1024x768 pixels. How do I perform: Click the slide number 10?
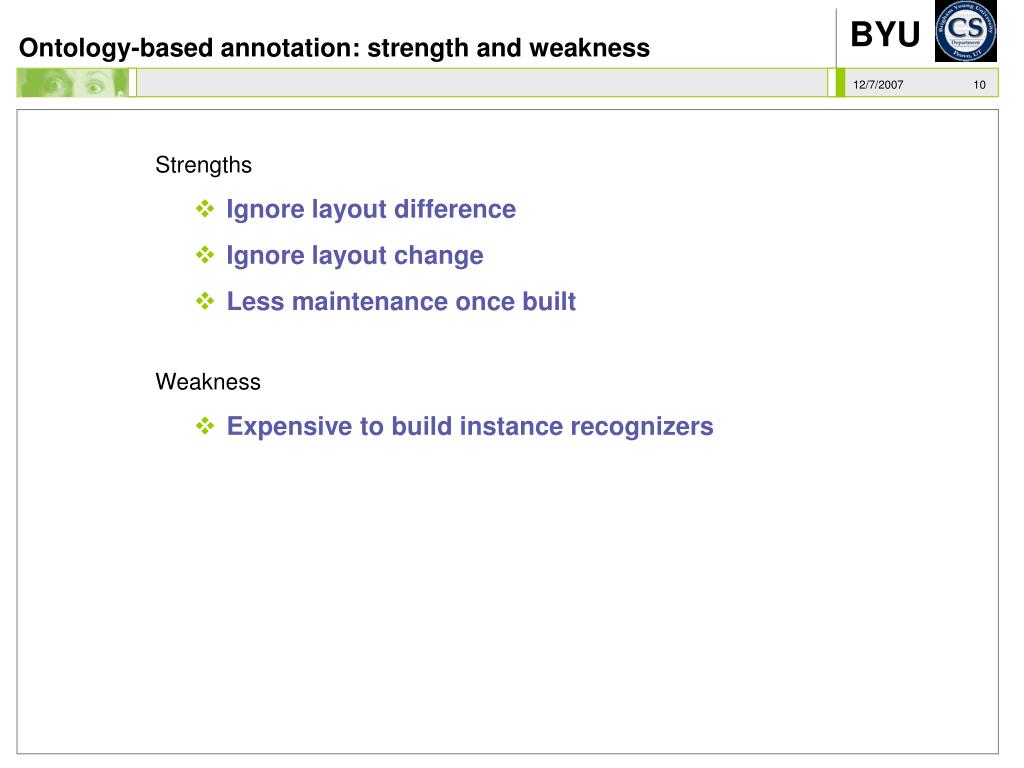[979, 85]
